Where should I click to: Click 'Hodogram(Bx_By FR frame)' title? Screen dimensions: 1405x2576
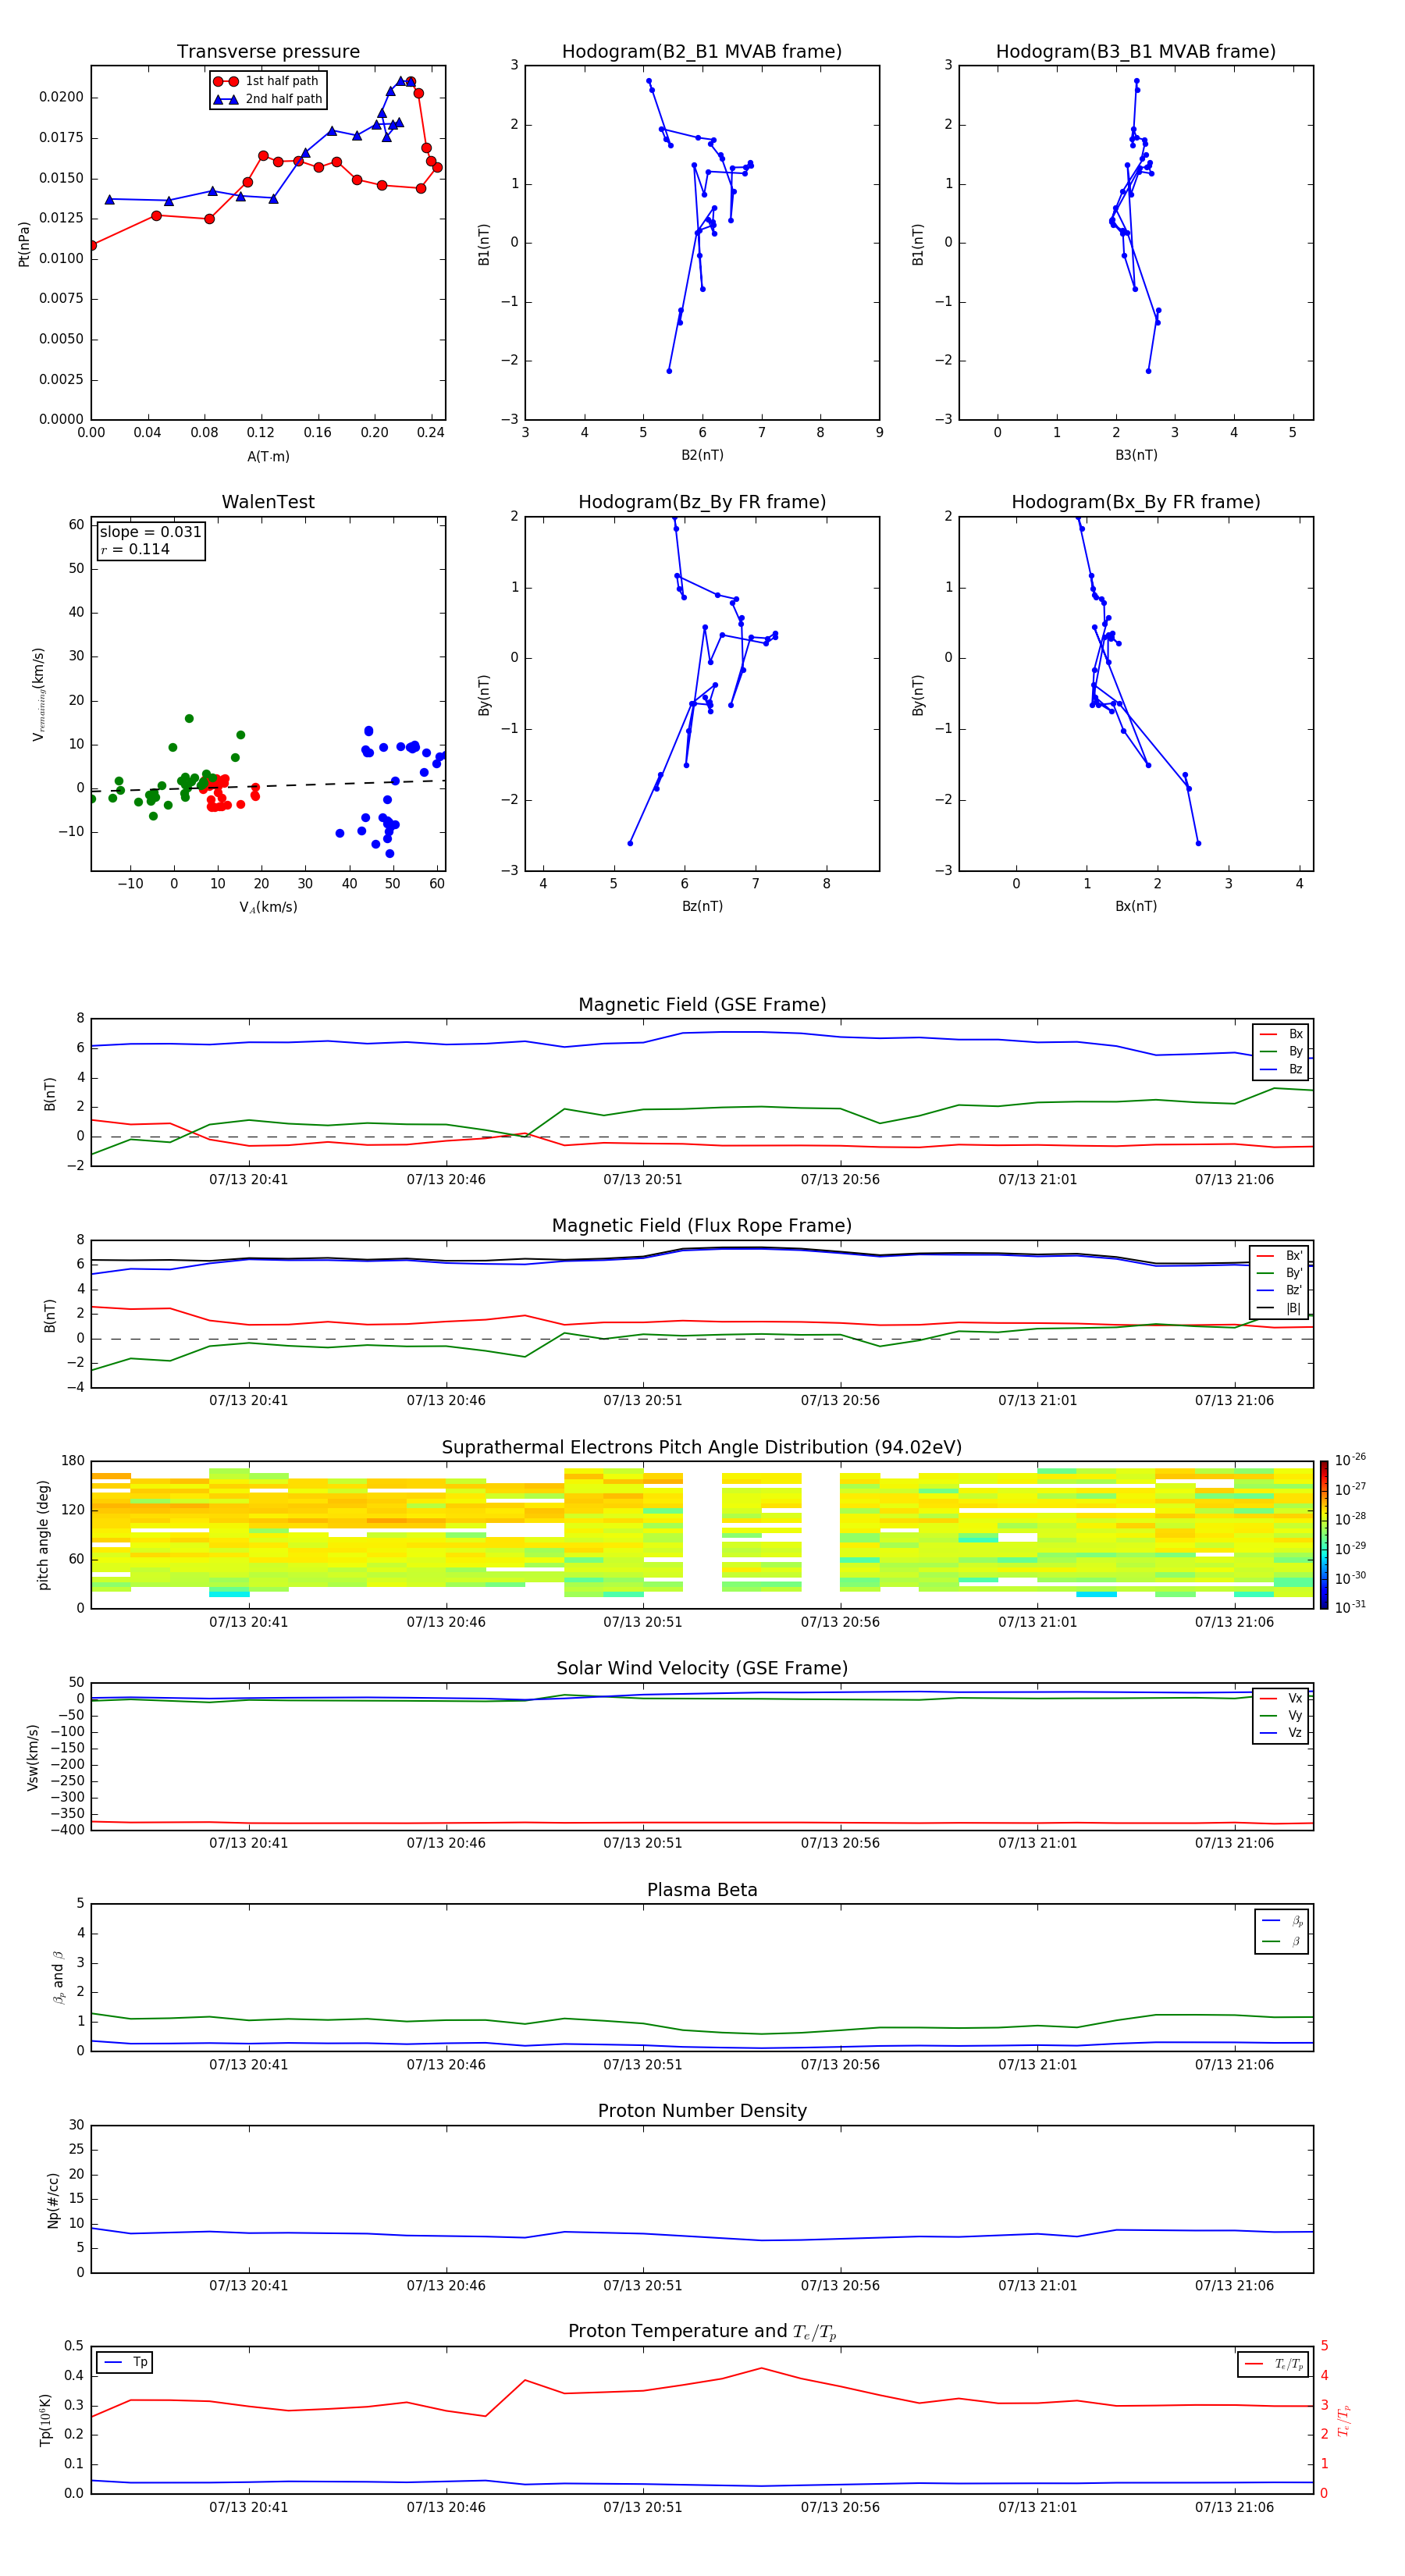coord(1136,502)
